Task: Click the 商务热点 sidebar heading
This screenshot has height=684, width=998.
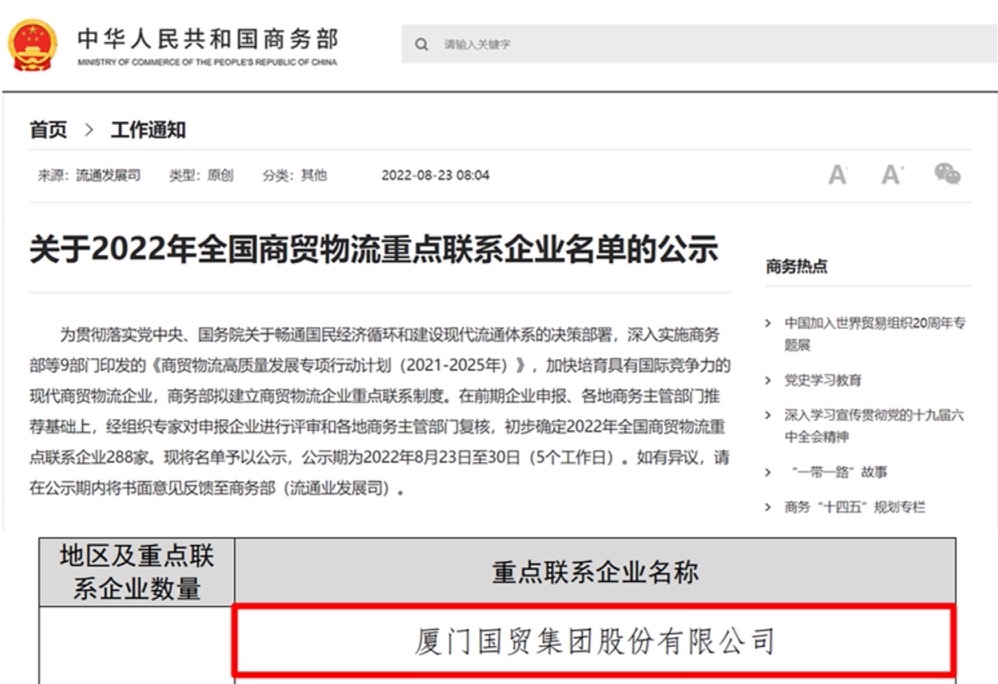Action: (796, 267)
